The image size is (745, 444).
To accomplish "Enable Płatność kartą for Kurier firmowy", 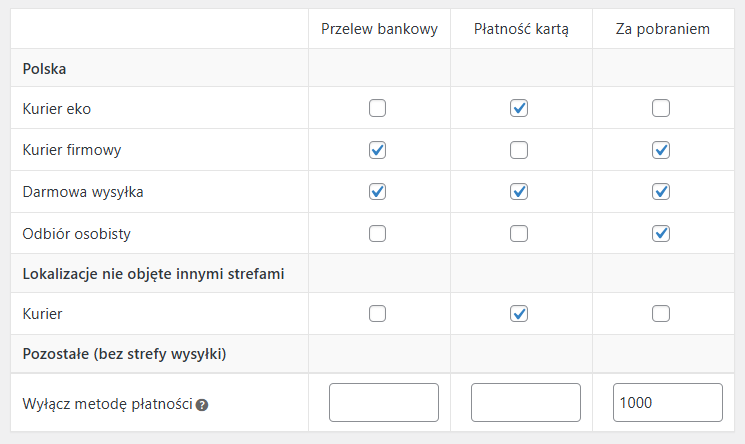I will point(519,150).
